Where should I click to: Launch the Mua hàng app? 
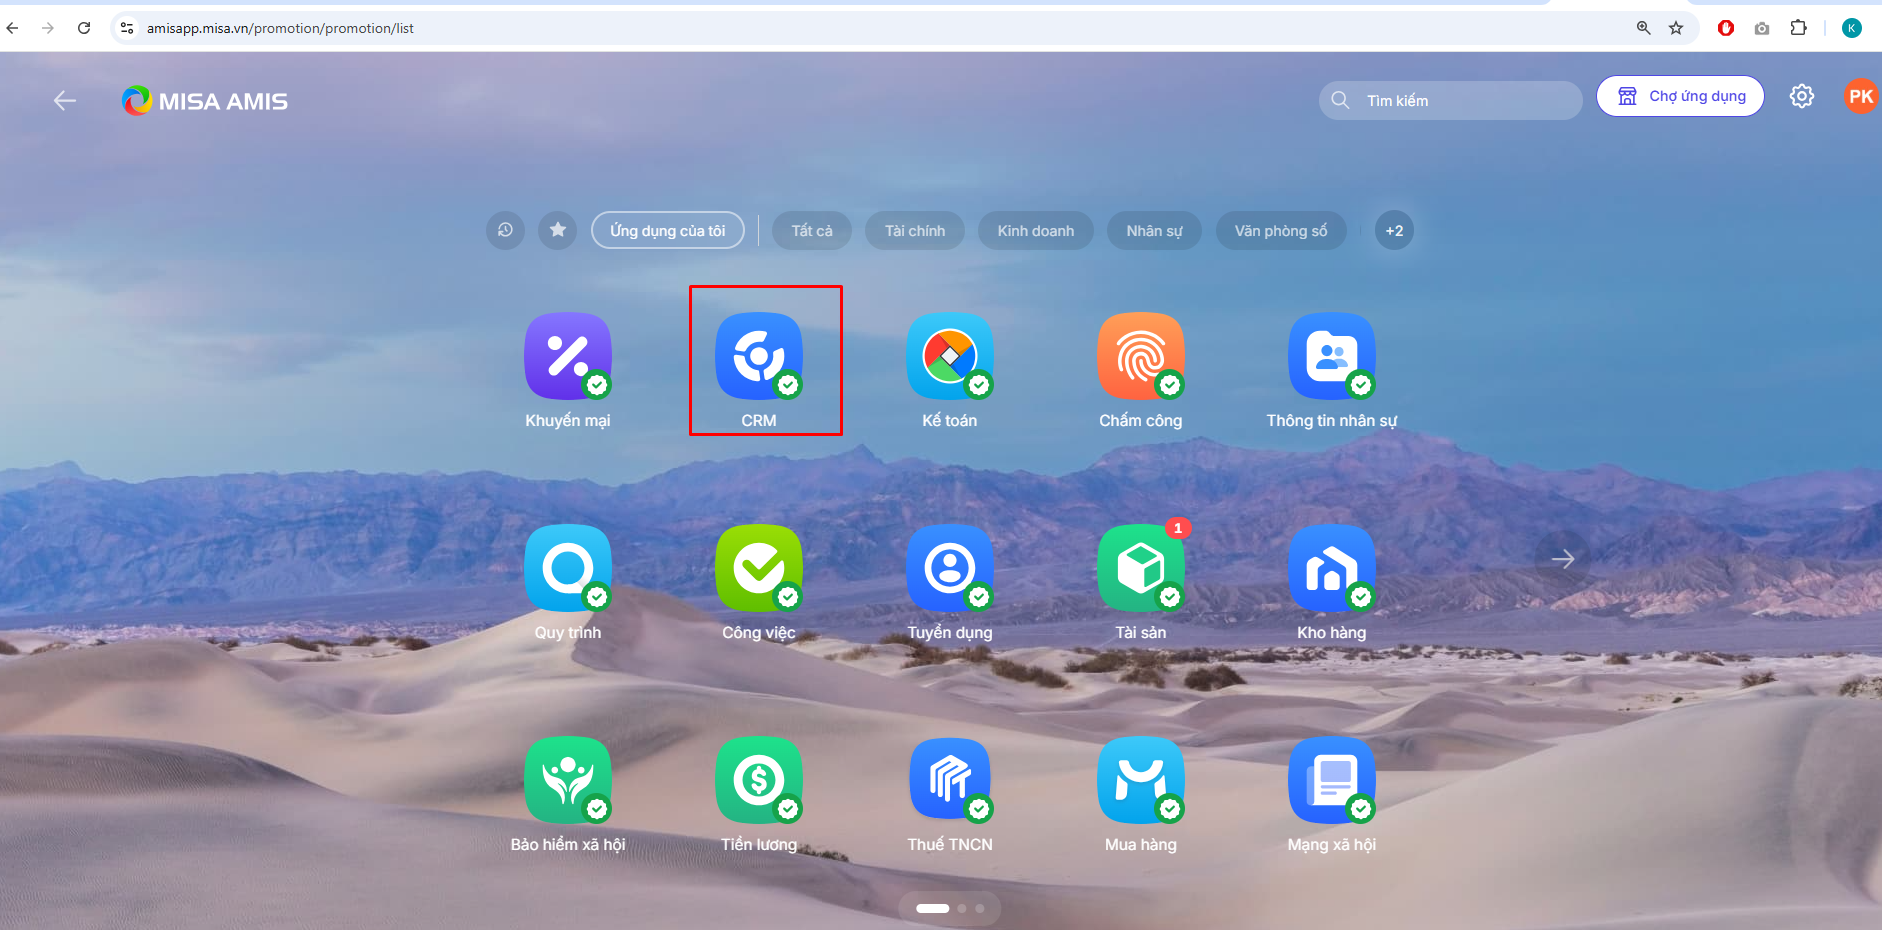[1140, 781]
